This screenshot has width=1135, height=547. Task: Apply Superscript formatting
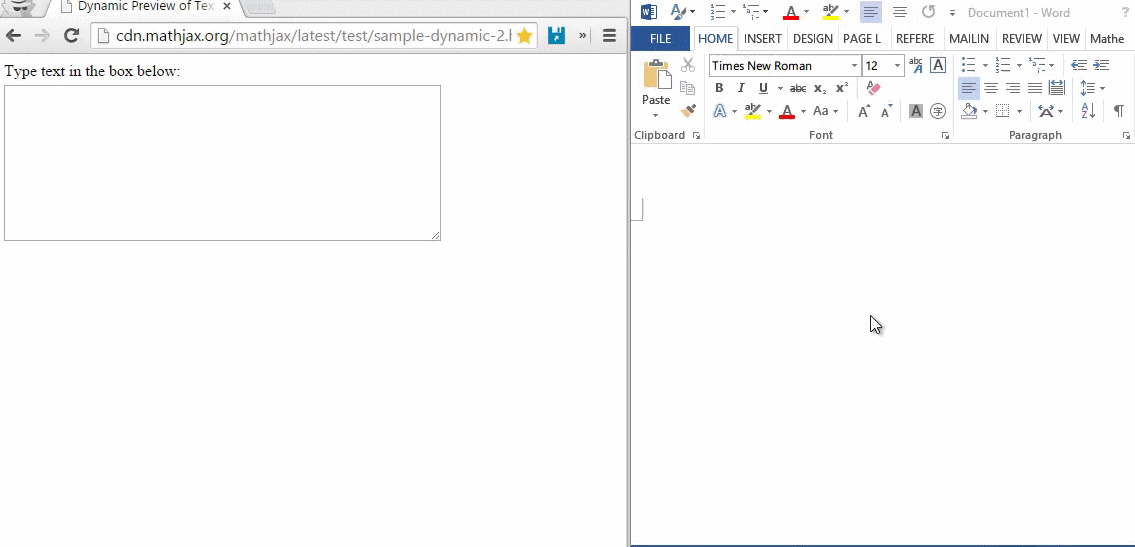click(842, 88)
